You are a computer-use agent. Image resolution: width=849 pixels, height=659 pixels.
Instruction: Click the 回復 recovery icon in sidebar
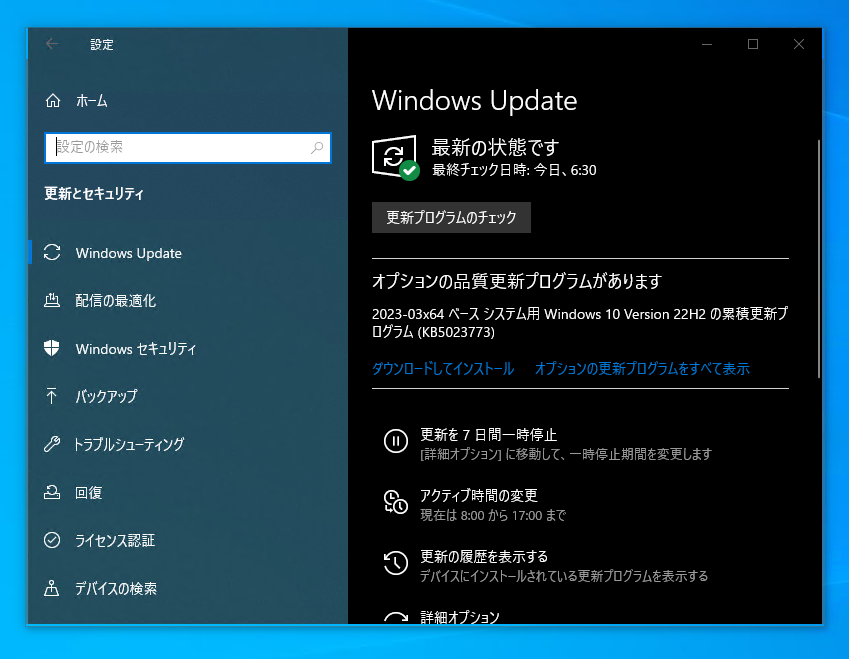point(53,492)
